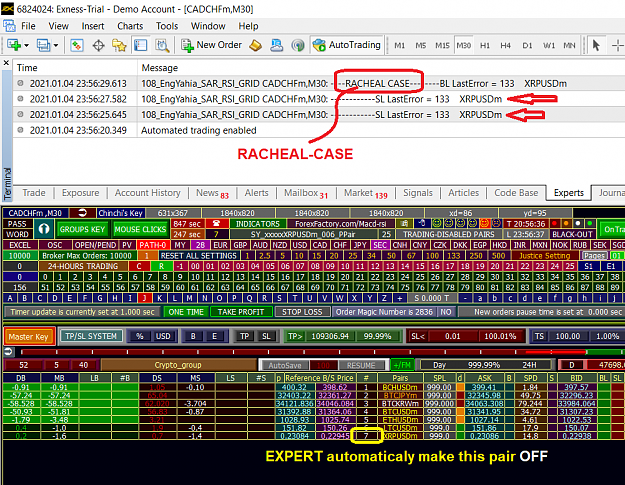Toggle the AutoSave button

[x=285, y=365]
